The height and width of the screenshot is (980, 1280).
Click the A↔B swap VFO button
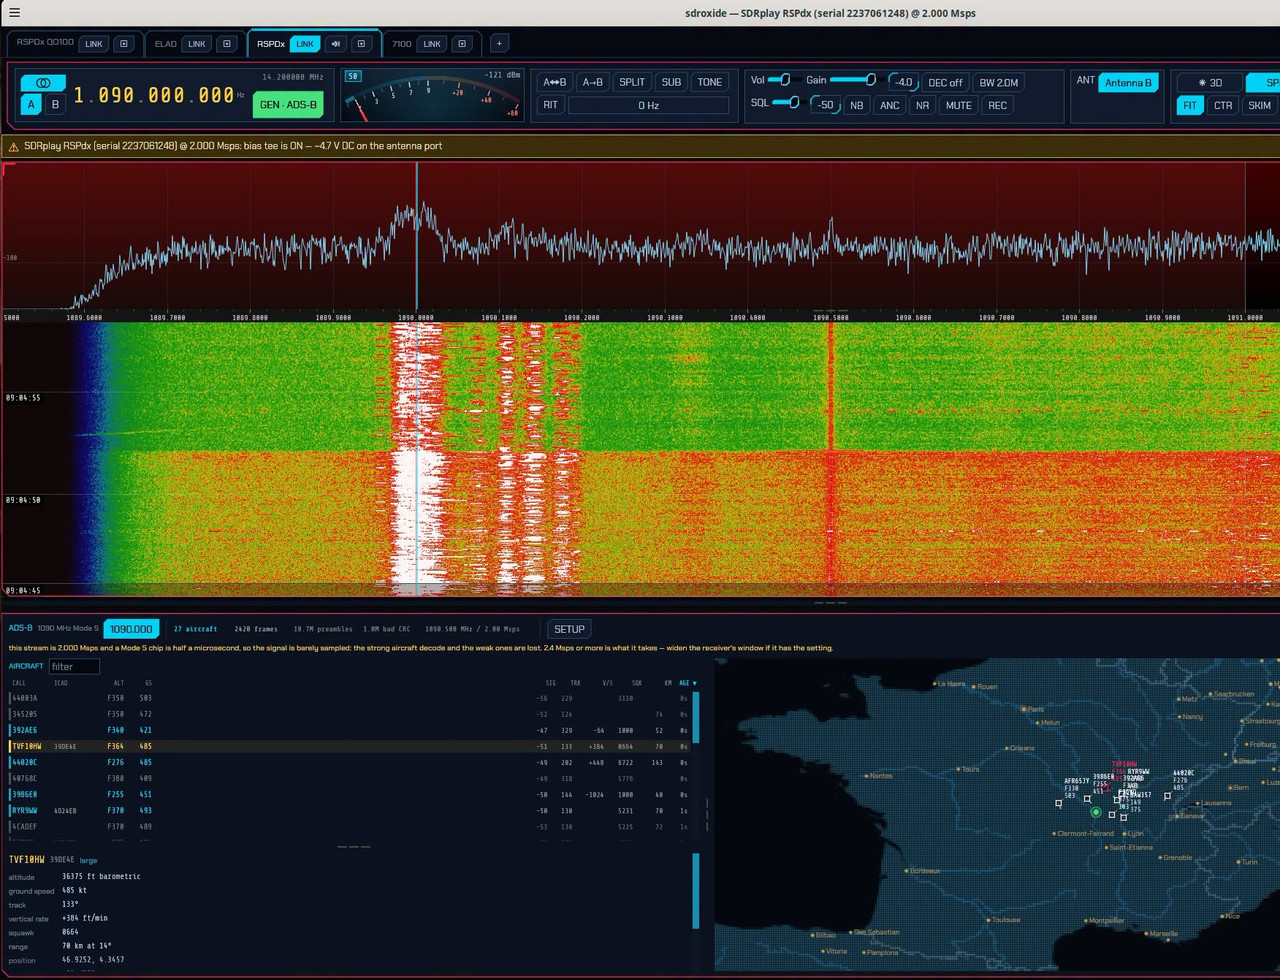(x=555, y=82)
